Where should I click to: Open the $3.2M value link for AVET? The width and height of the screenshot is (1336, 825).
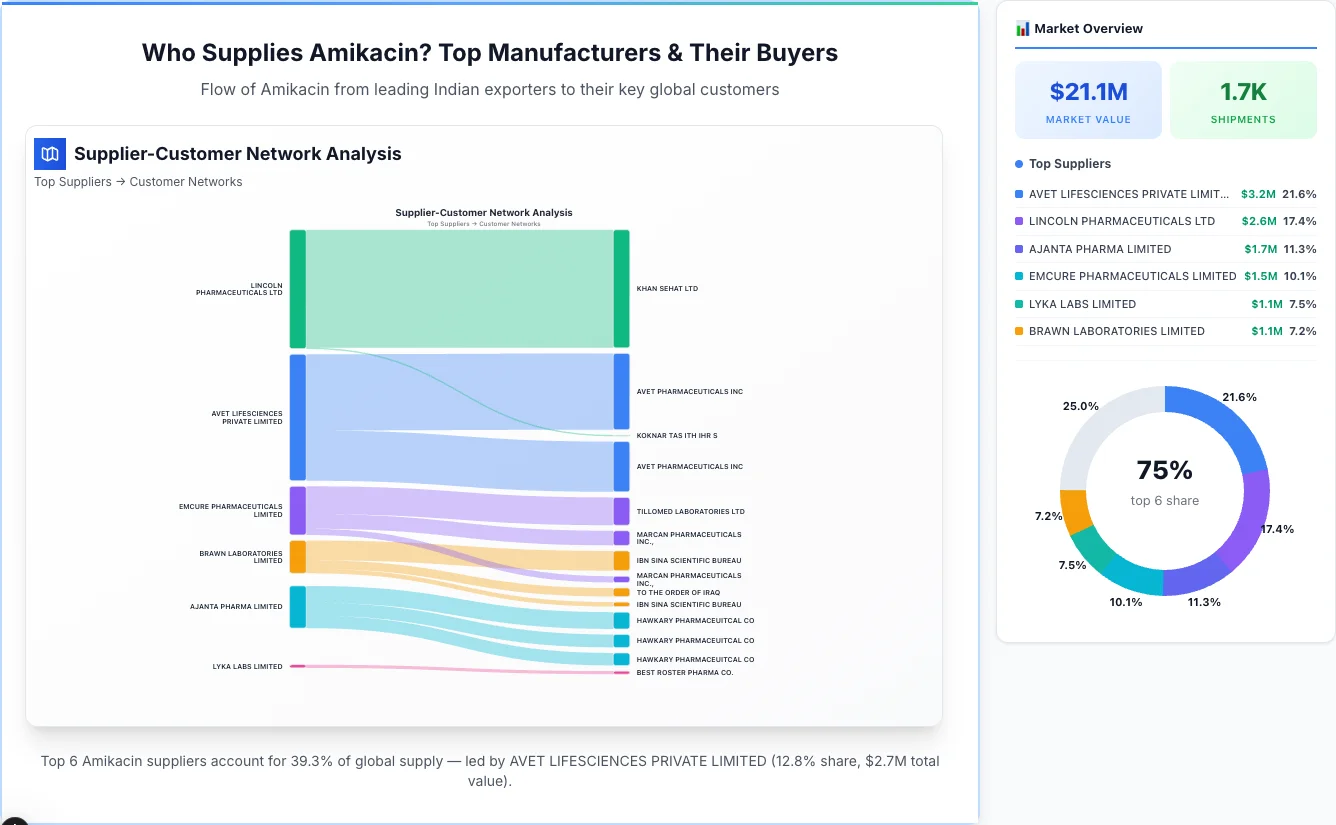coord(1256,194)
